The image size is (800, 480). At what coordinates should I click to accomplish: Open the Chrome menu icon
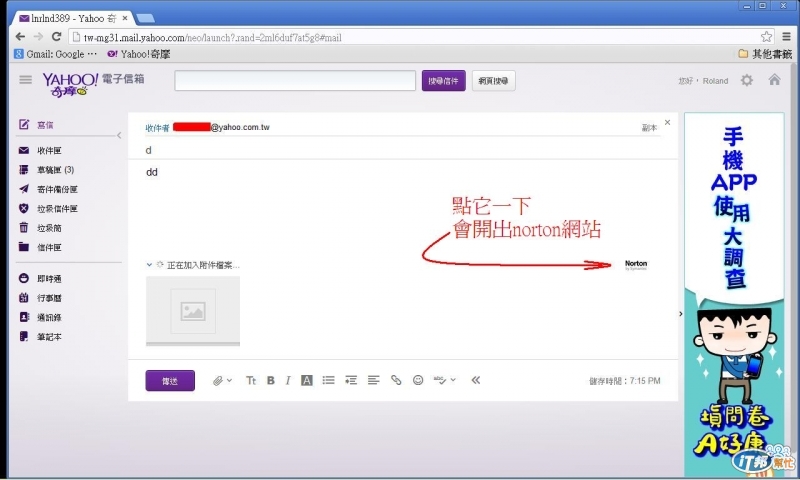click(786, 37)
